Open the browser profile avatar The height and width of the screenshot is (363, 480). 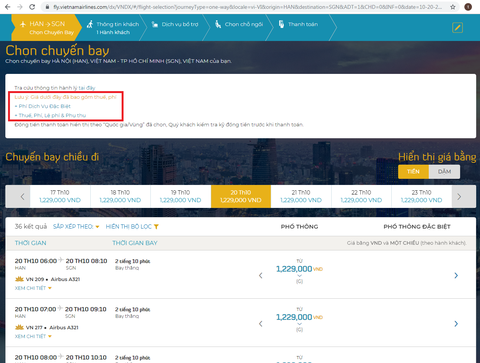pyautogui.click(x=468, y=7)
